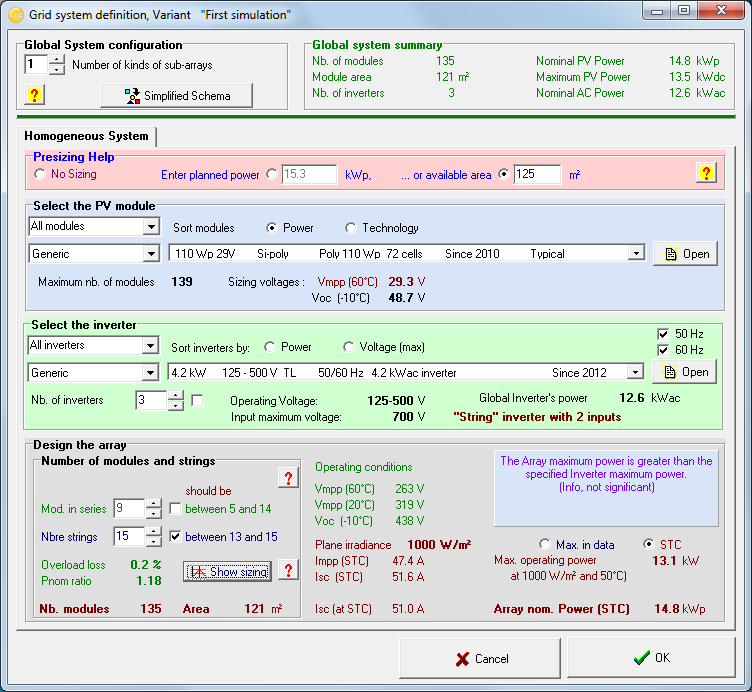Click the application icon in the title bar
Image resolution: width=752 pixels, height=692 pixels.
(x=16, y=15)
